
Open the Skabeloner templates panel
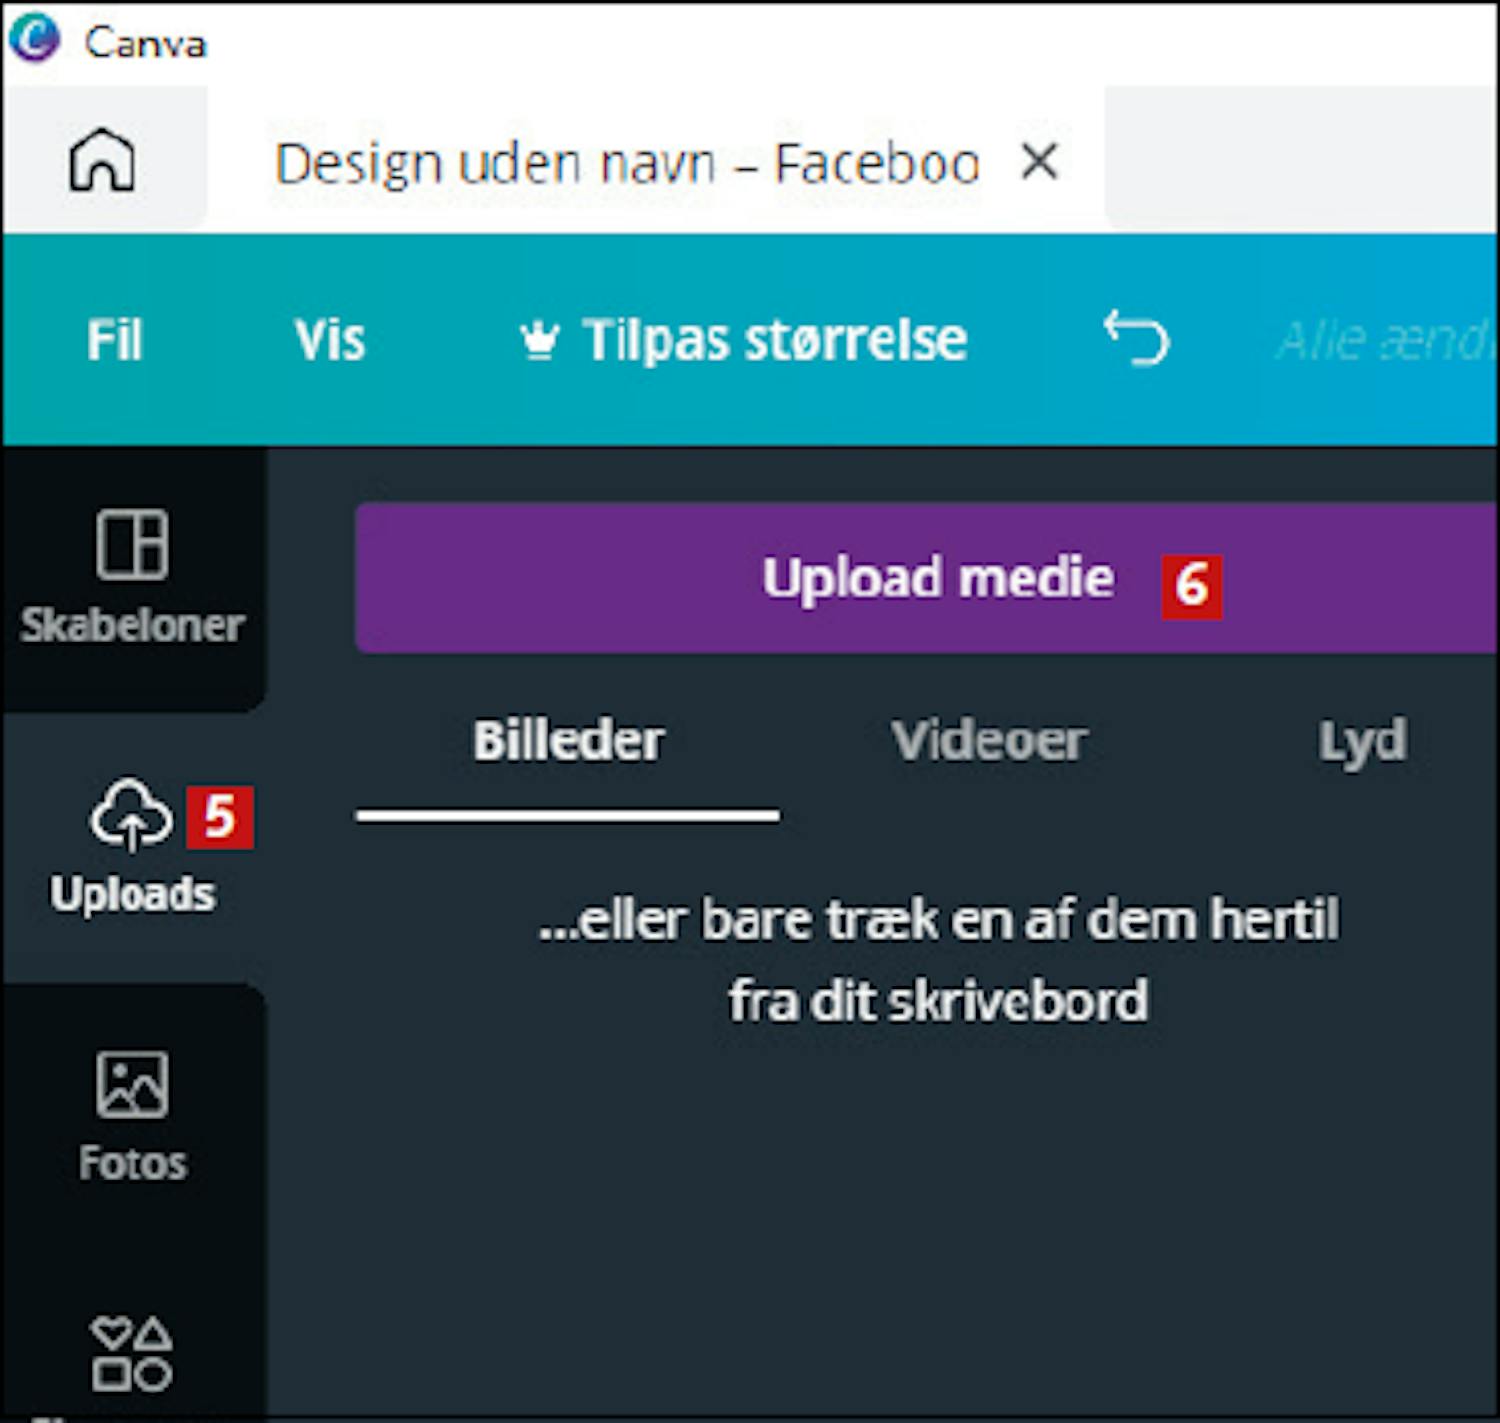[132, 577]
